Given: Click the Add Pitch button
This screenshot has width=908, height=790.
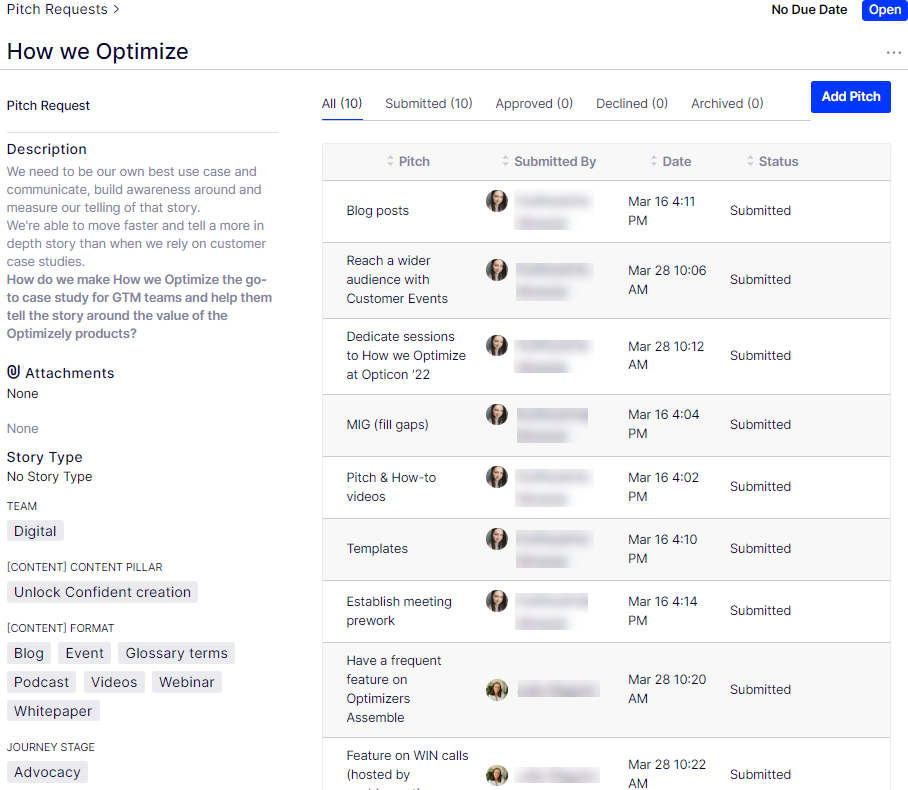Looking at the screenshot, I should [851, 97].
